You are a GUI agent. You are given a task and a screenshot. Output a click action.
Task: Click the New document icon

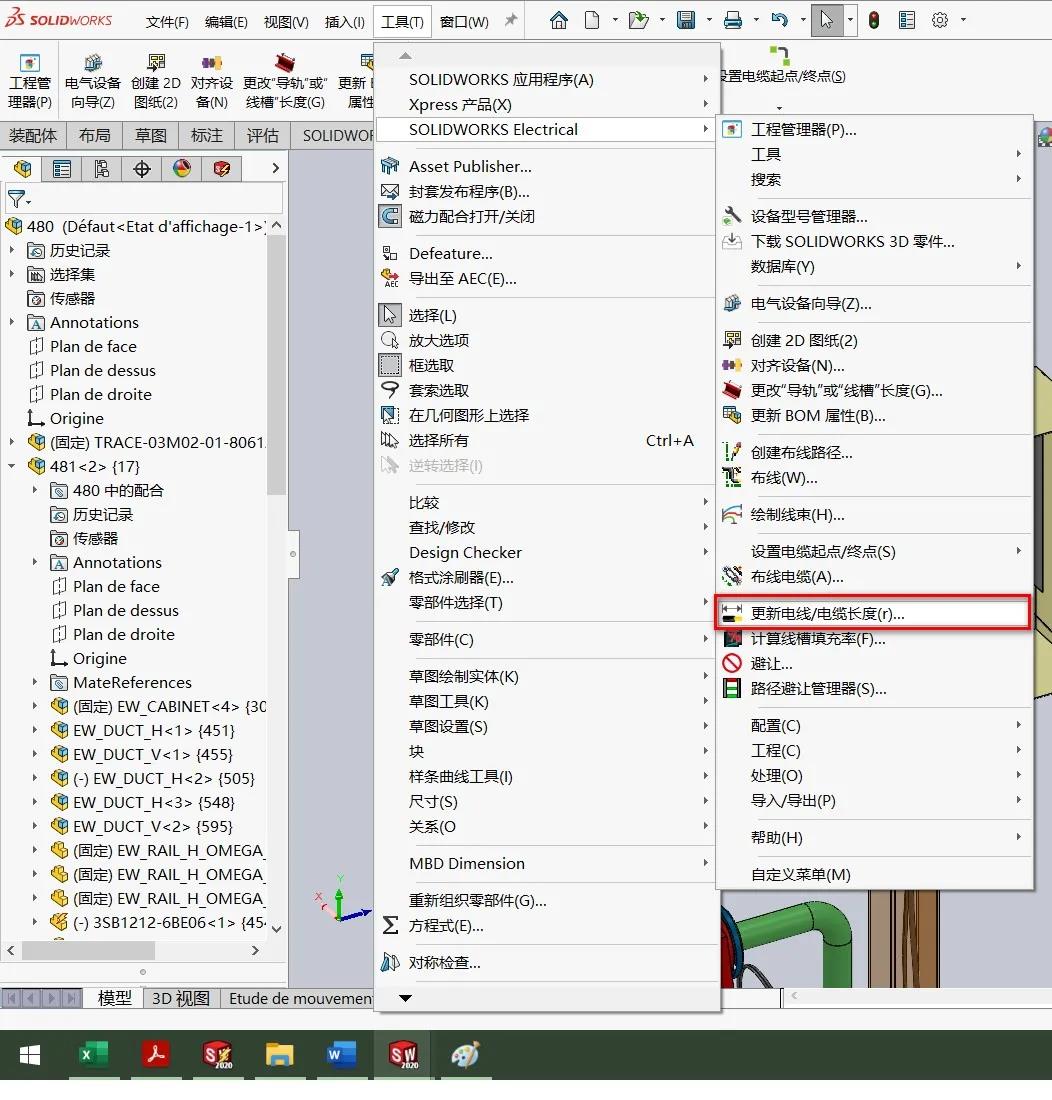tap(592, 20)
